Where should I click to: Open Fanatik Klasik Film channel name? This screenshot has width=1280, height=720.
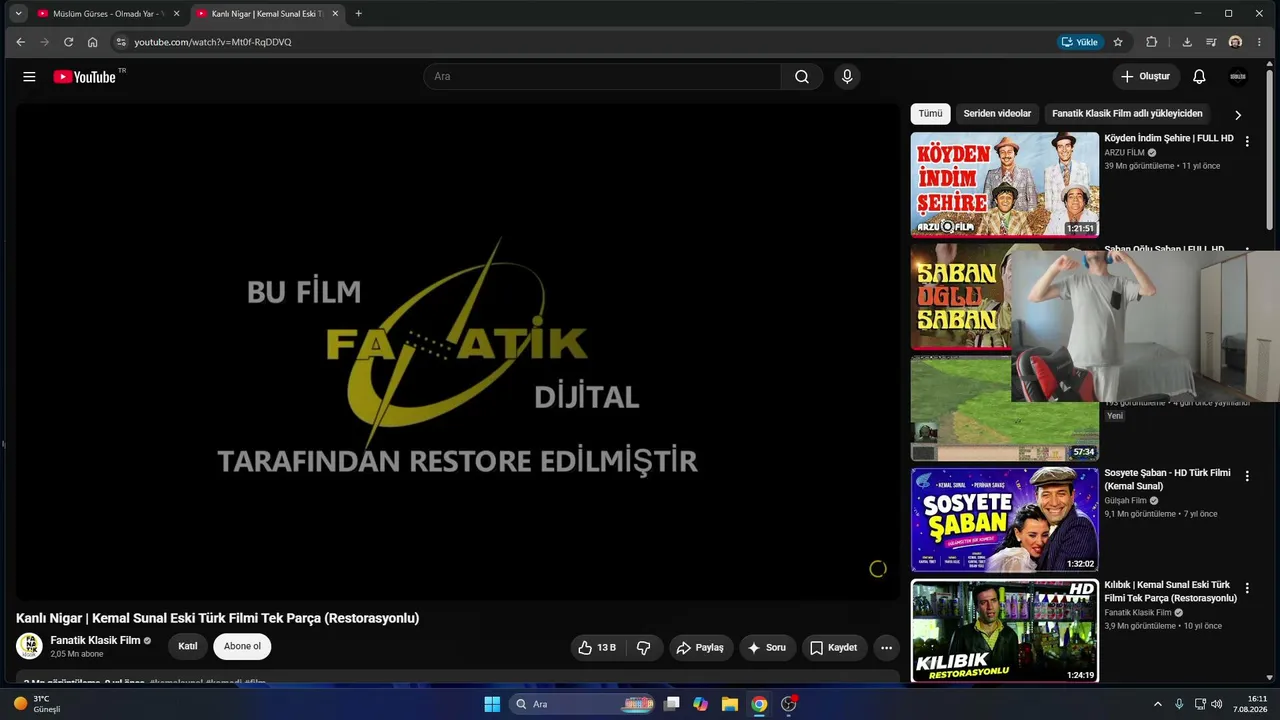[96, 640]
